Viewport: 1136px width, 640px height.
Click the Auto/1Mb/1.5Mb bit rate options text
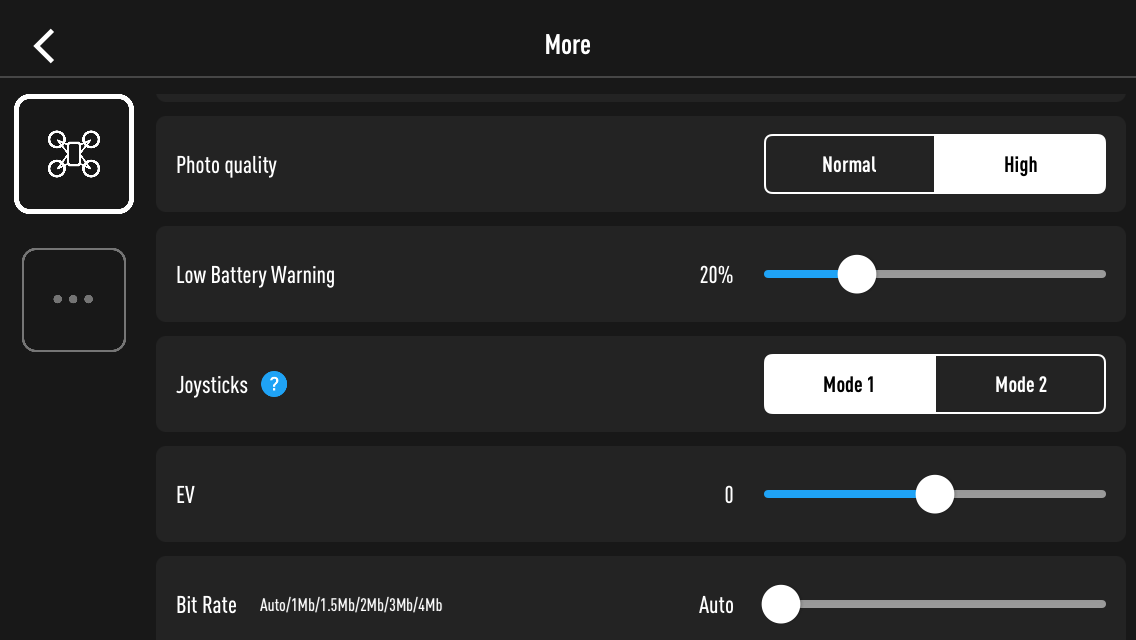(x=351, y=605)
